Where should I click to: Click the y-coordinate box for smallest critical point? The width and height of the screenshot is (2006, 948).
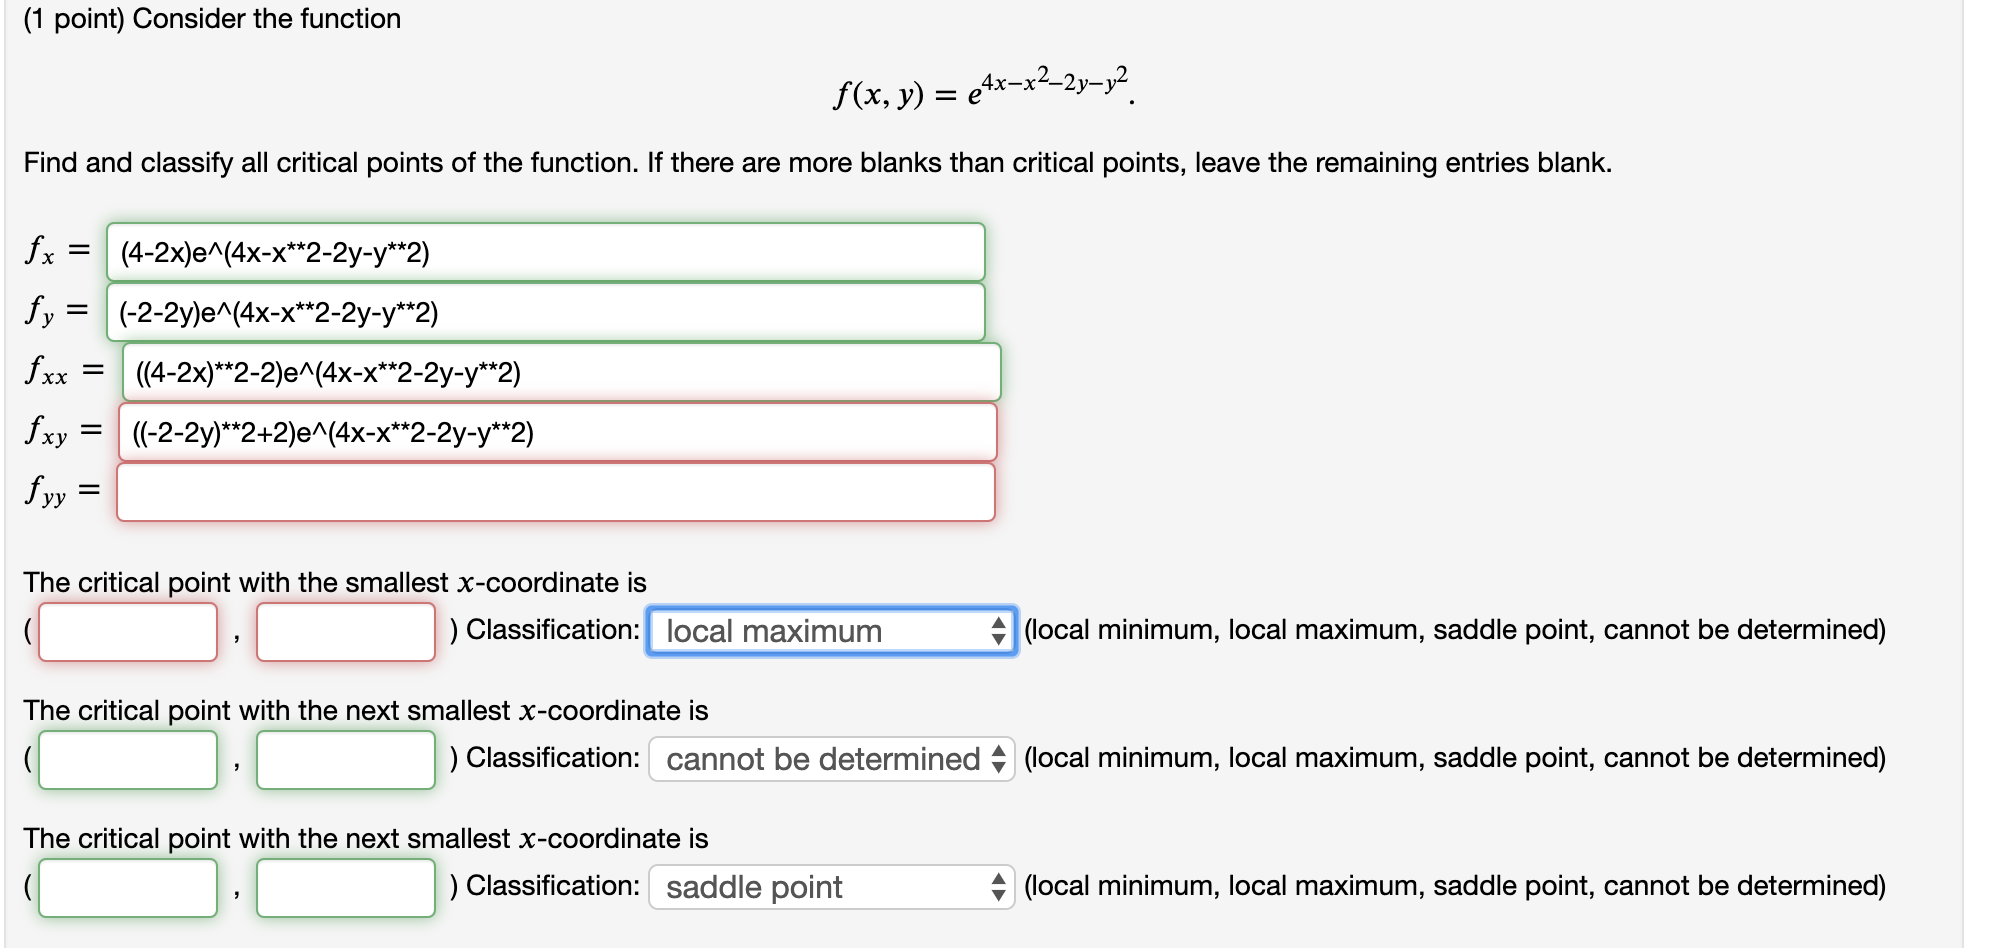(x=345, y=631)
